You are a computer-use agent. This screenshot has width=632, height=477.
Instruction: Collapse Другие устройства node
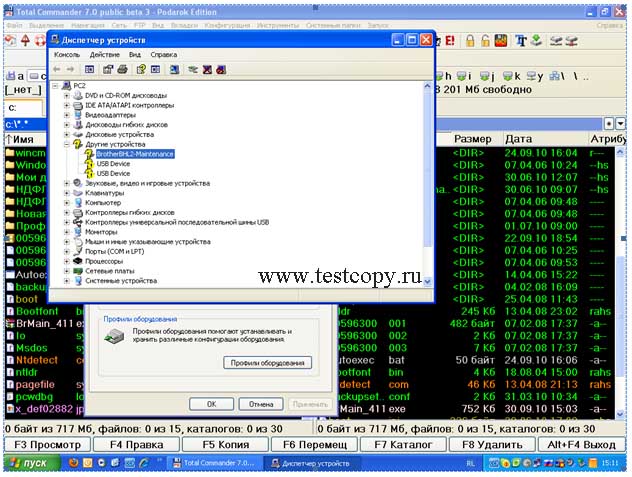point(67,144)
